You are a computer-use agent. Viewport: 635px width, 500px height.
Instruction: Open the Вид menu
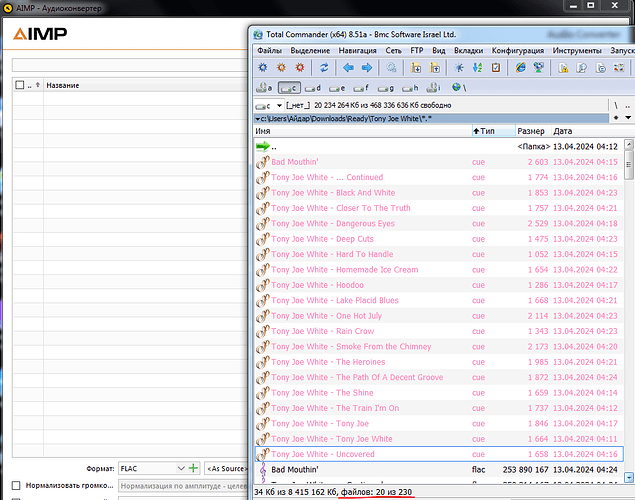coord(439,51)
